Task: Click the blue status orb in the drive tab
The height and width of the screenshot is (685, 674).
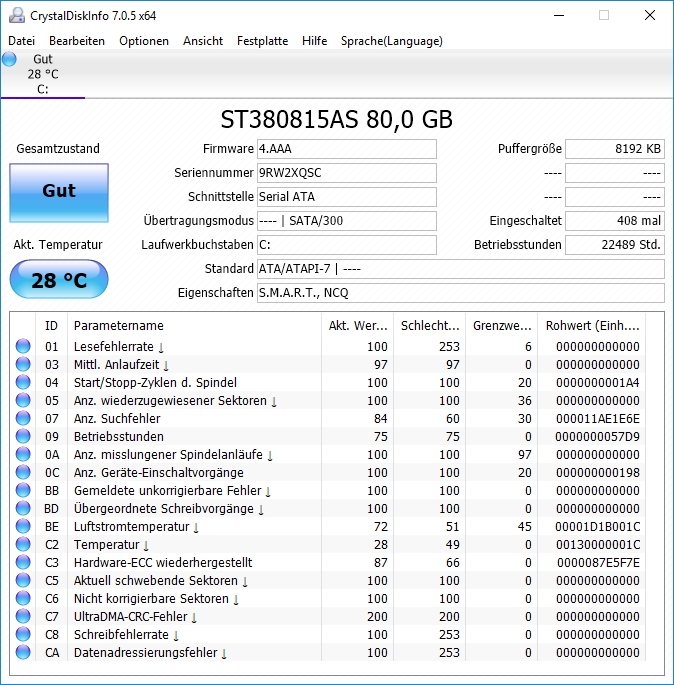Action: pos(9,59)
